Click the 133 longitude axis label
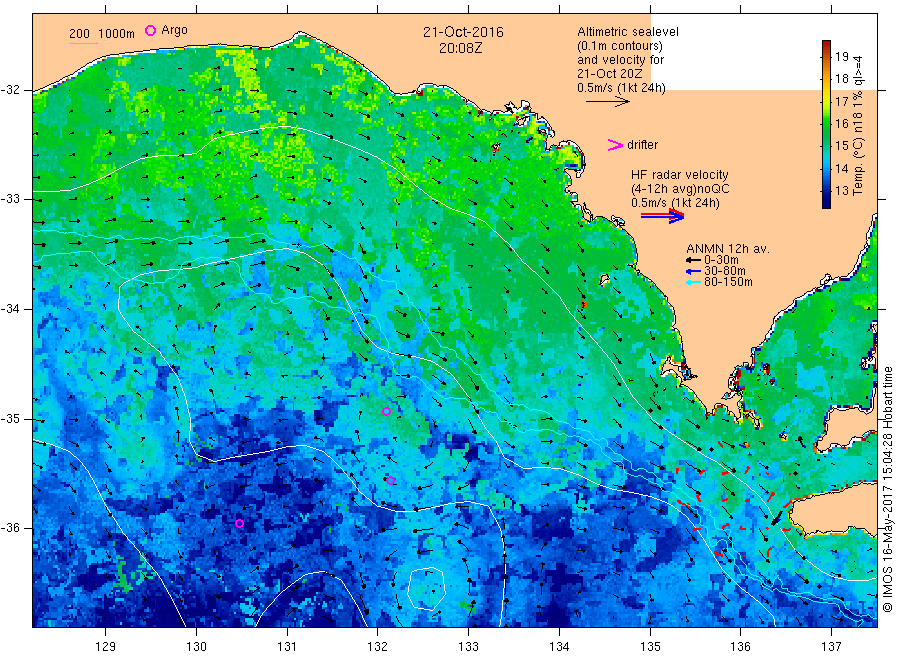Viewport: 900px width, 660px height. 468,646
